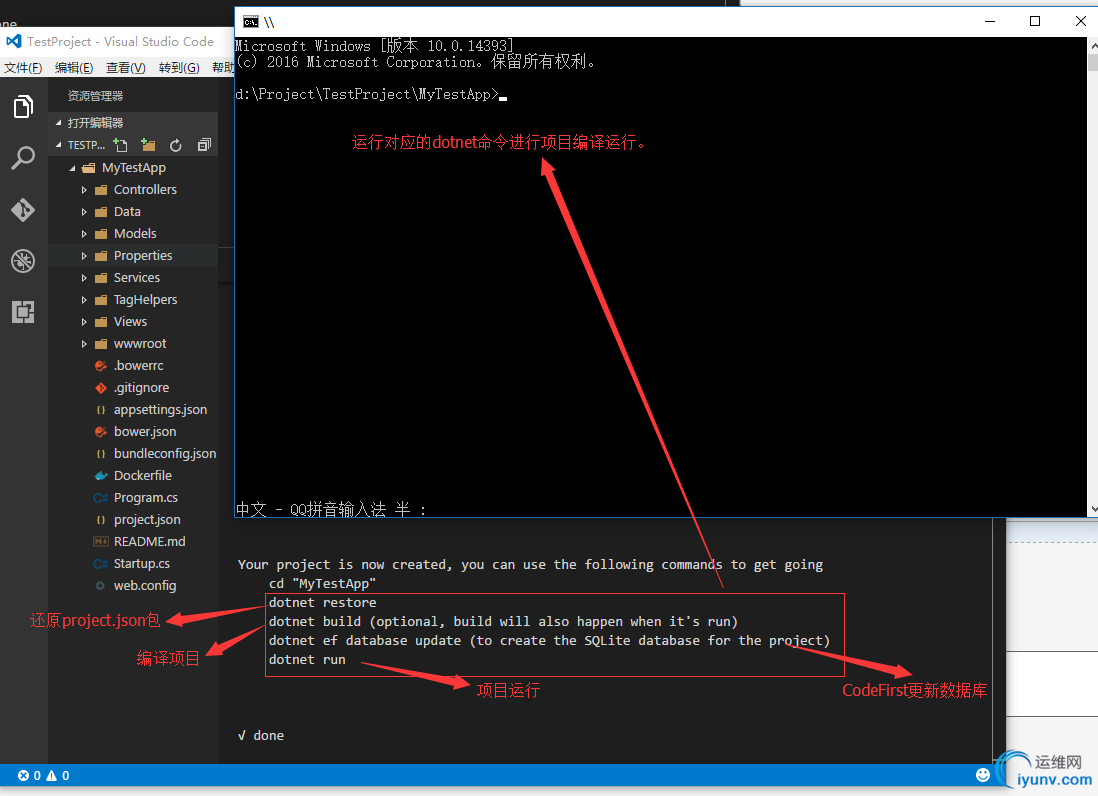Screen dimensions: 1098x796
Task: Expand the wwwroot folder
Action: click(84, 344)
